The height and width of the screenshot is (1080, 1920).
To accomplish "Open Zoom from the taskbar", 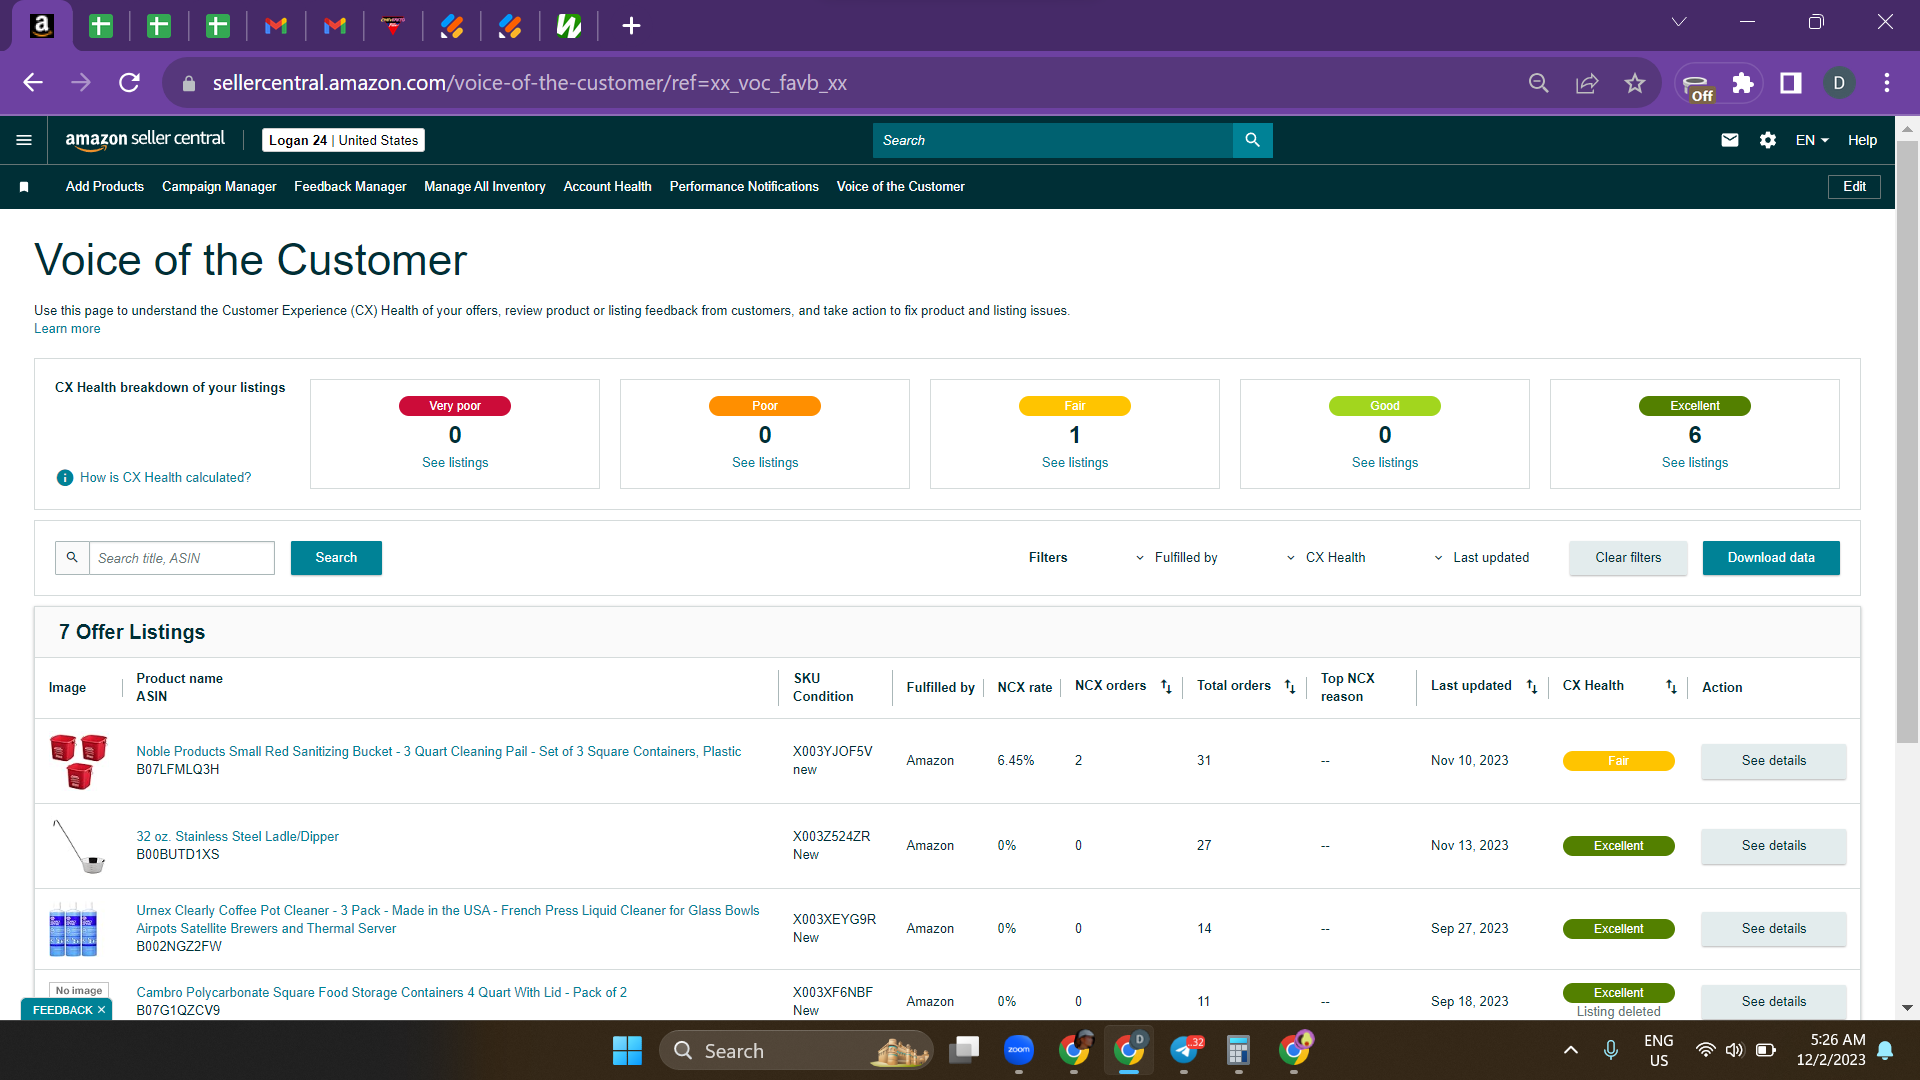I will (1019, 1050).
